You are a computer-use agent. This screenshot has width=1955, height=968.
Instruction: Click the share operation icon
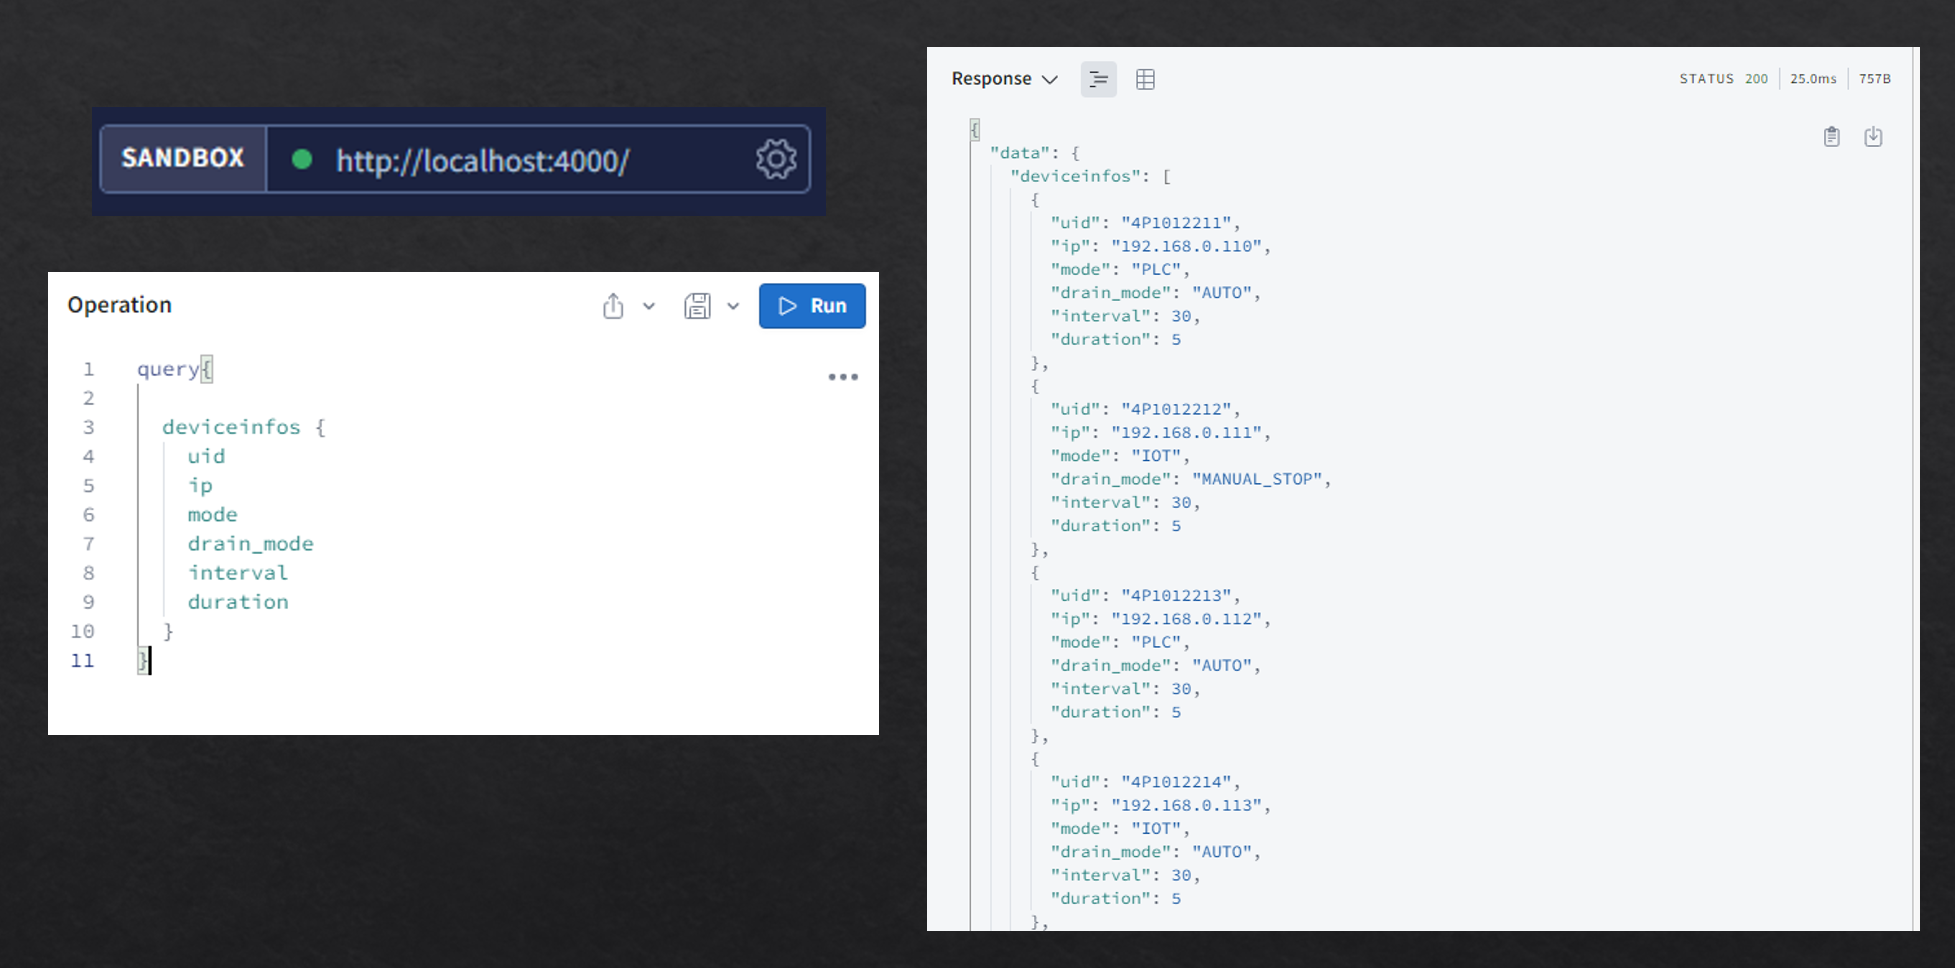coord(613,306)
